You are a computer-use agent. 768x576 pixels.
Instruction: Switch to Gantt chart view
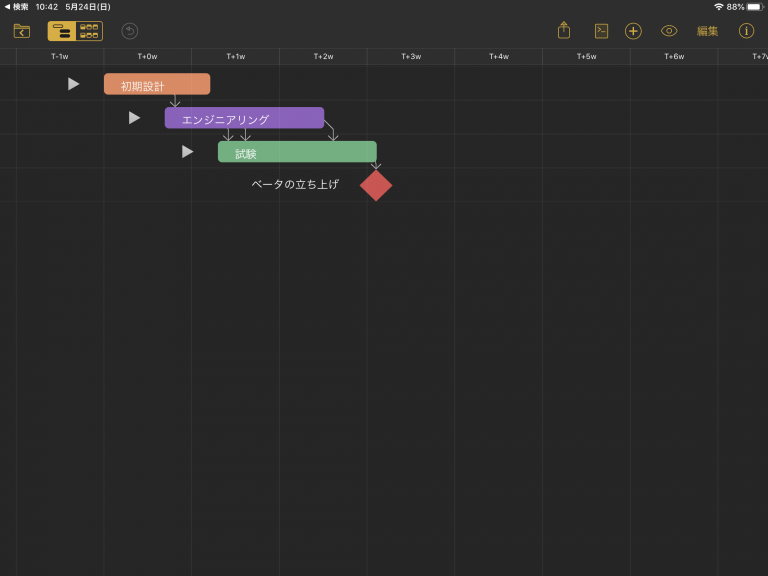click(62, 31)
